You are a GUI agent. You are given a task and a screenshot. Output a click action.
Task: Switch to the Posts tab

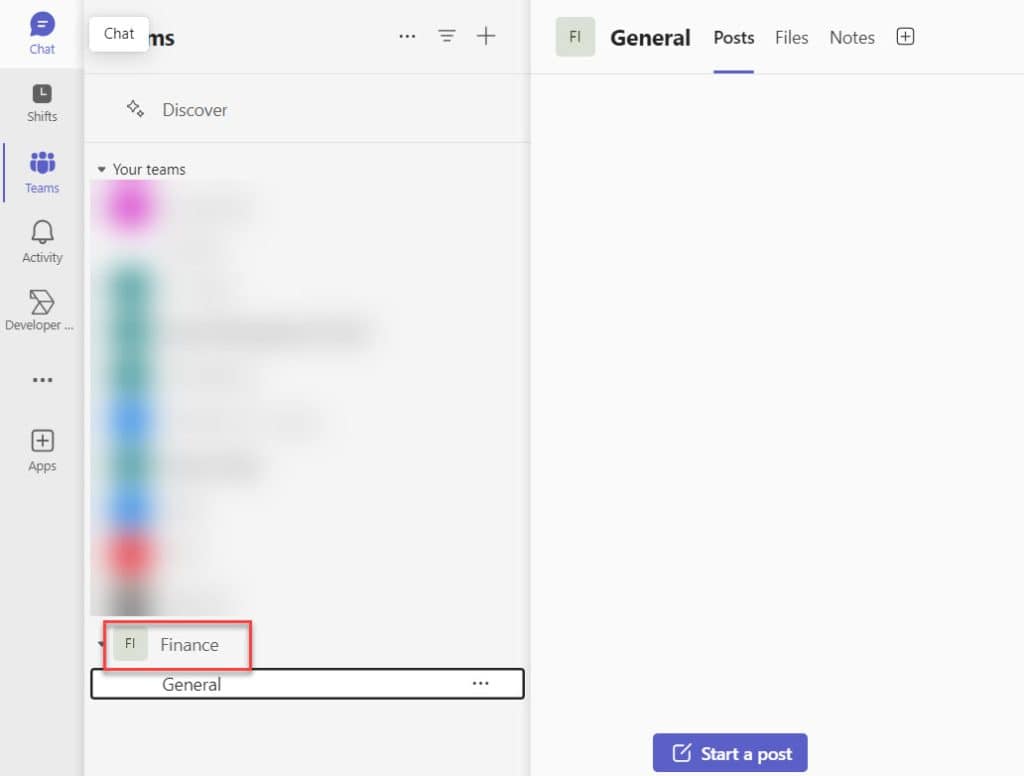click(x=733, y=38)
